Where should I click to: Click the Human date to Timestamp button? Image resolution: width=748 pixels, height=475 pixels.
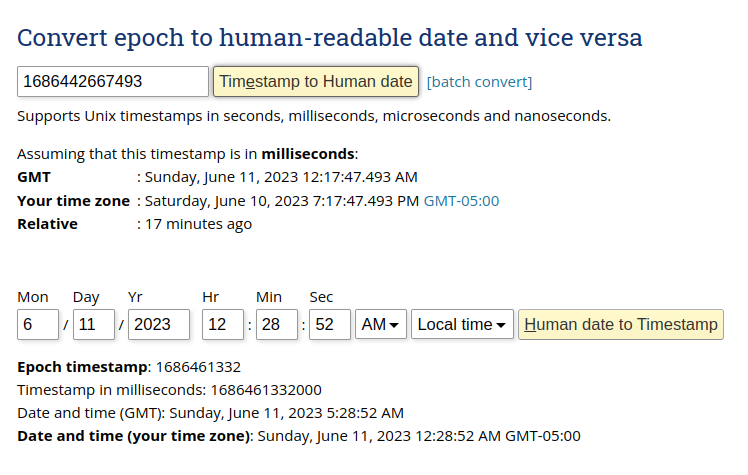pos(621,324)
